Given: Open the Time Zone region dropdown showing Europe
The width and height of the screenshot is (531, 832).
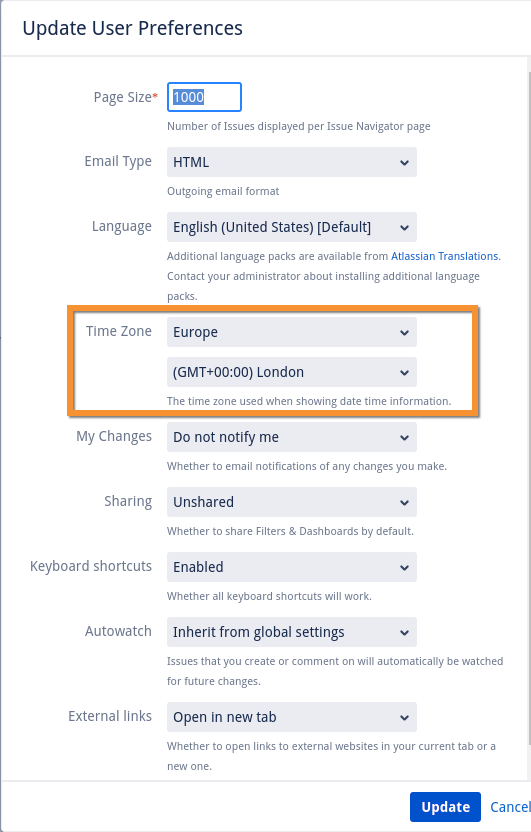Looking at the screenshot, I should pos(292,332).
